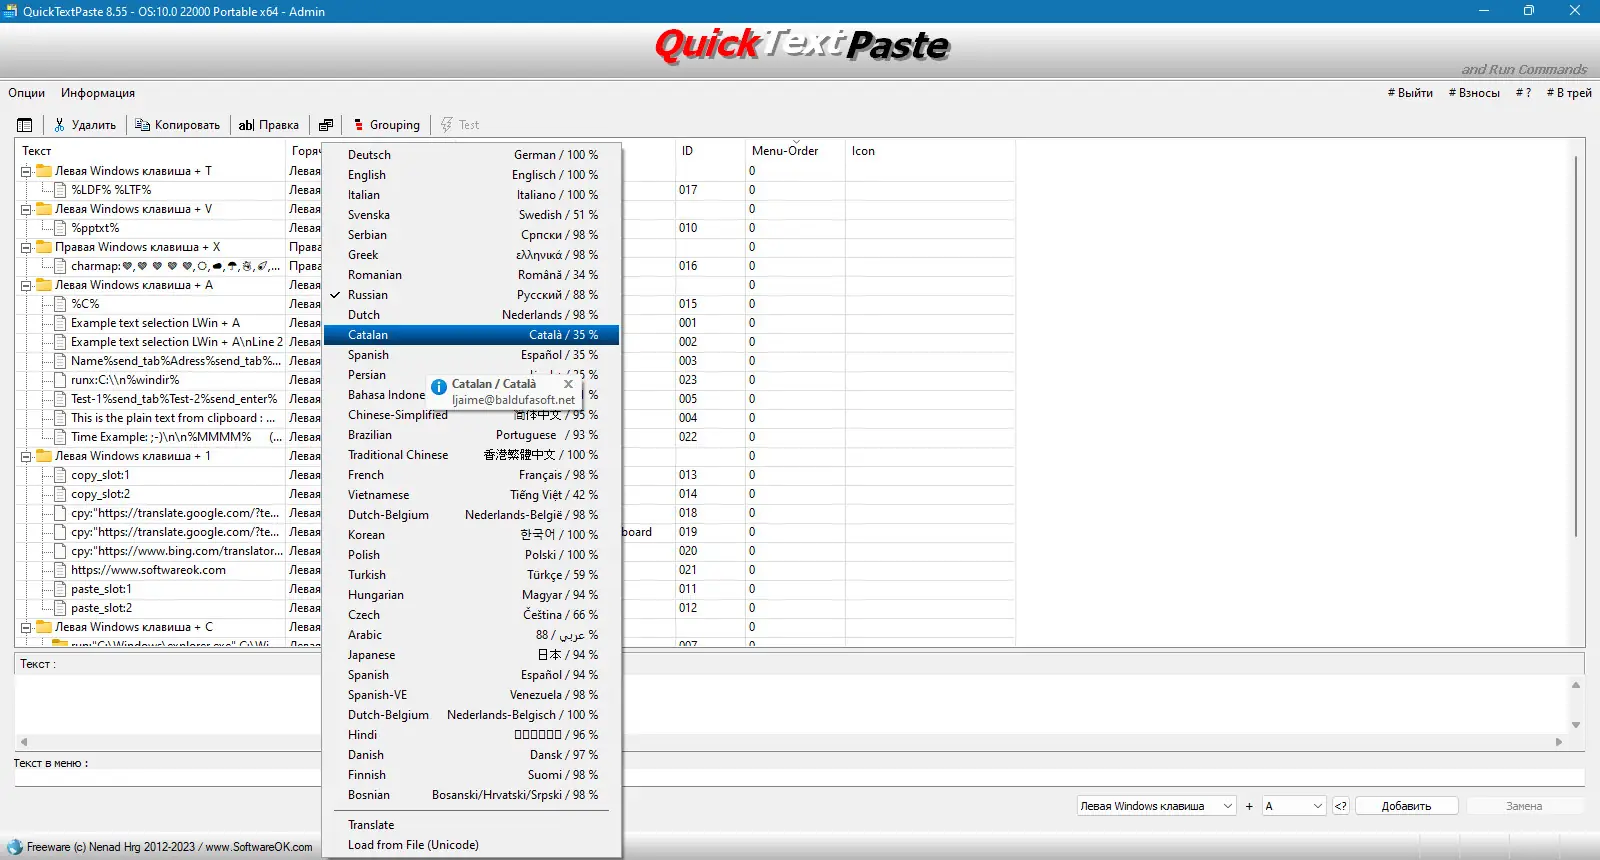Collapse the Левая Windows клавиша + A group

26,286
